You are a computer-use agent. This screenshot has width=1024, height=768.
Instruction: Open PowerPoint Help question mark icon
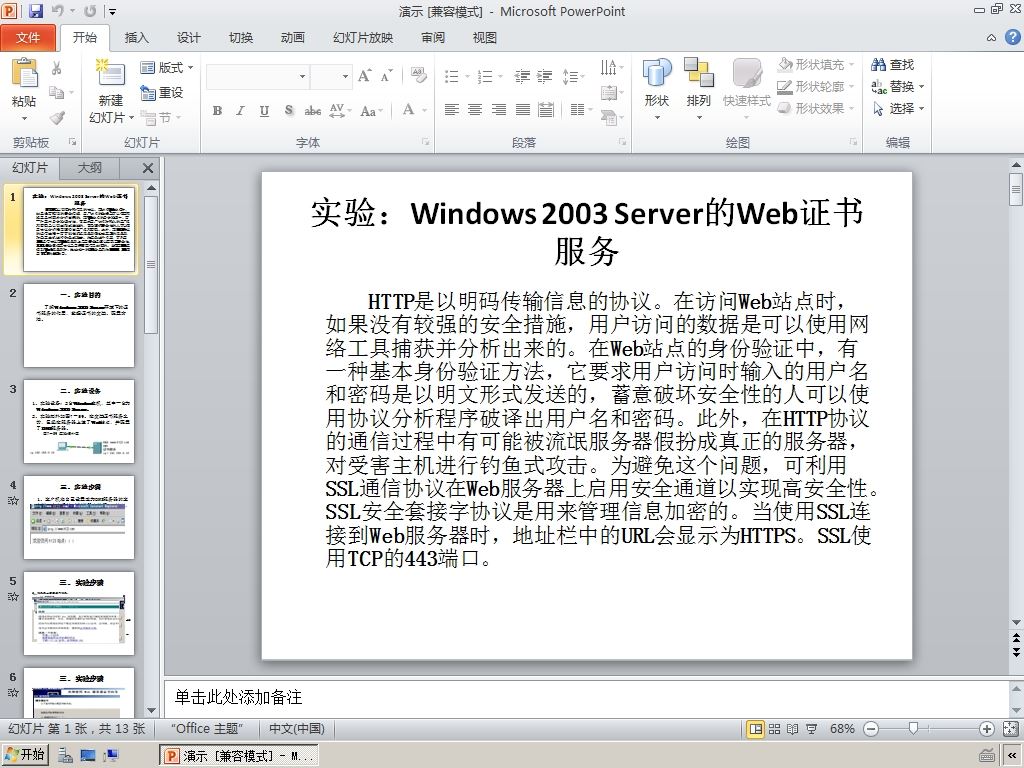[x=1012, y=37]
